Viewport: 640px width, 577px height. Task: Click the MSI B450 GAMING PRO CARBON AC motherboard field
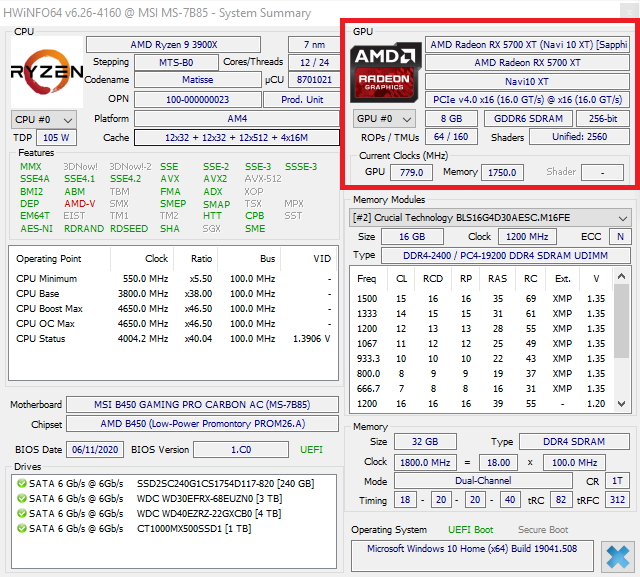click(x=202, y=405)
